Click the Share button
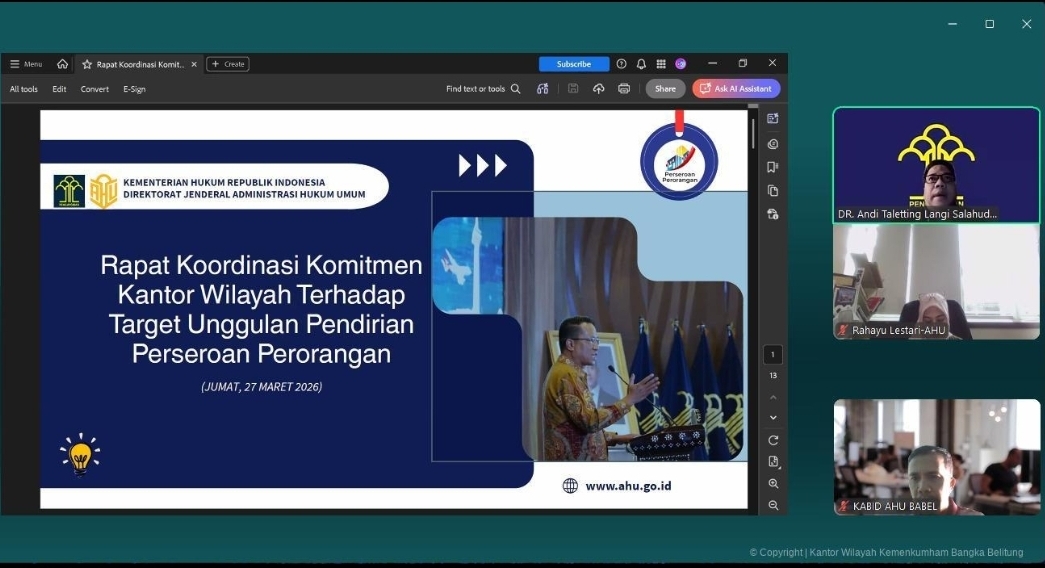This screenshot has height=568, width=1045. pyautogui.click(x=665, y=89)
